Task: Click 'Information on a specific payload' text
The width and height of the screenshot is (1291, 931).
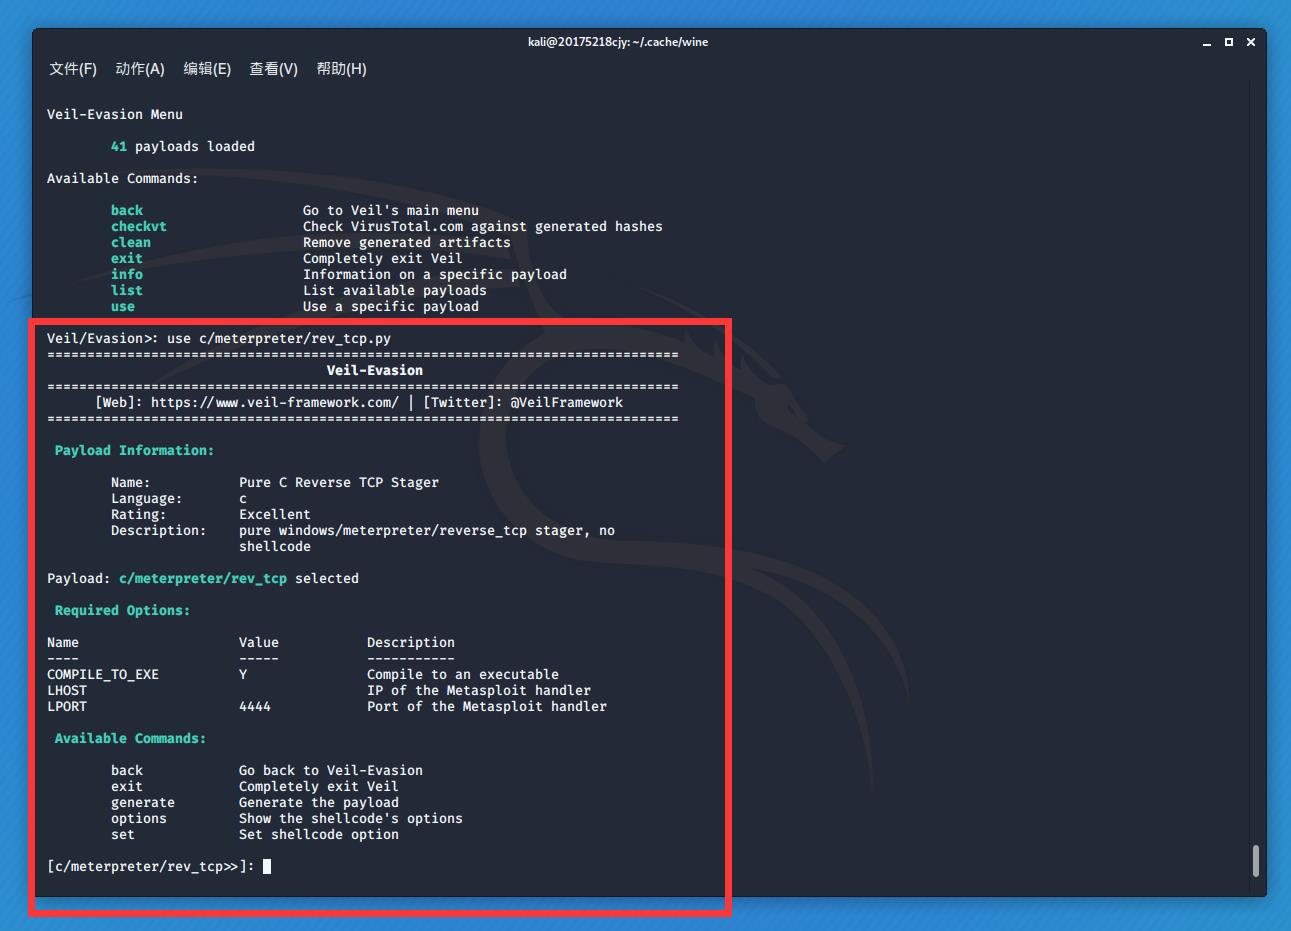Action: (435, 274)
